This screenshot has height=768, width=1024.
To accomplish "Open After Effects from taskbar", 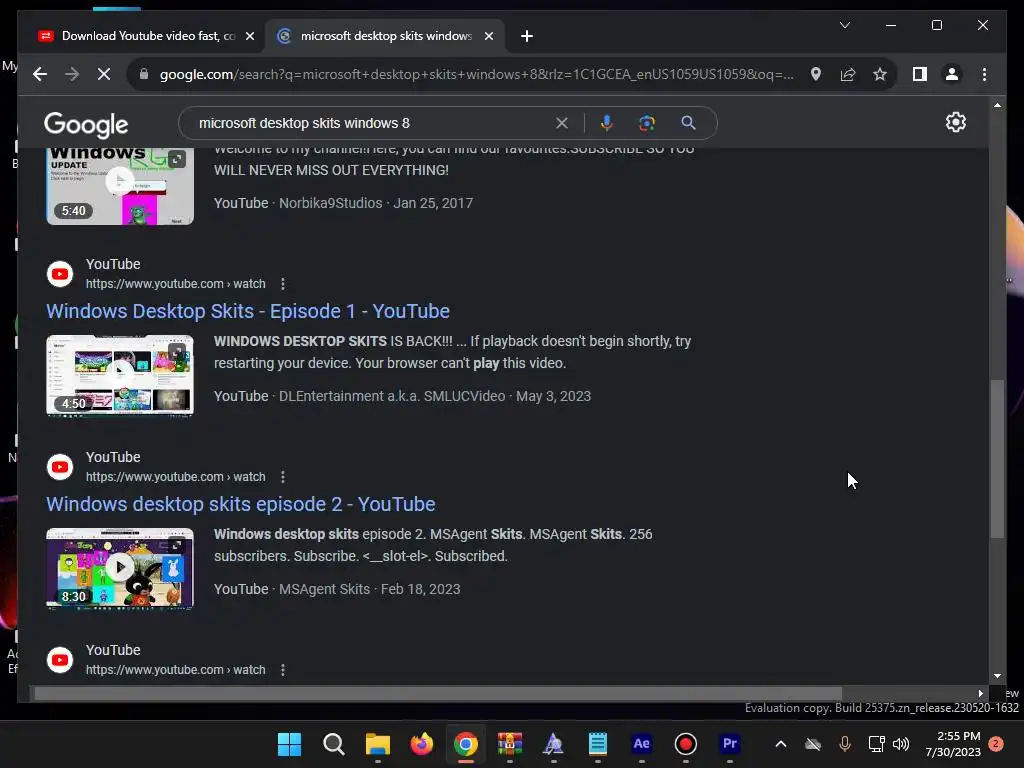I will coord(642,744).
